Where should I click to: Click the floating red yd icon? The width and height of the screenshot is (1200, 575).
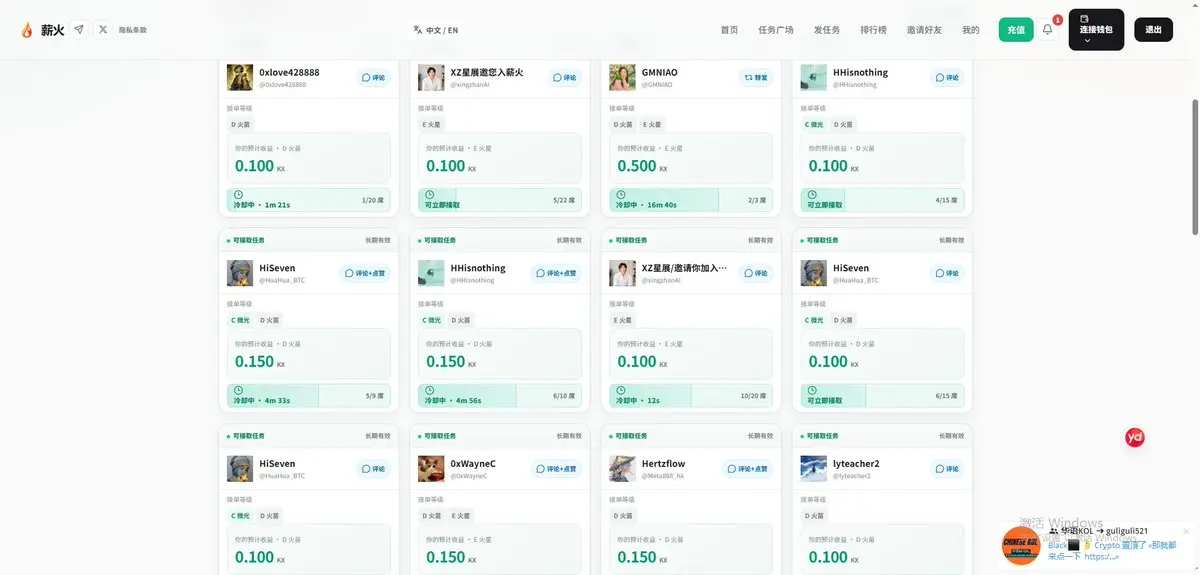tap(1134, 437)
